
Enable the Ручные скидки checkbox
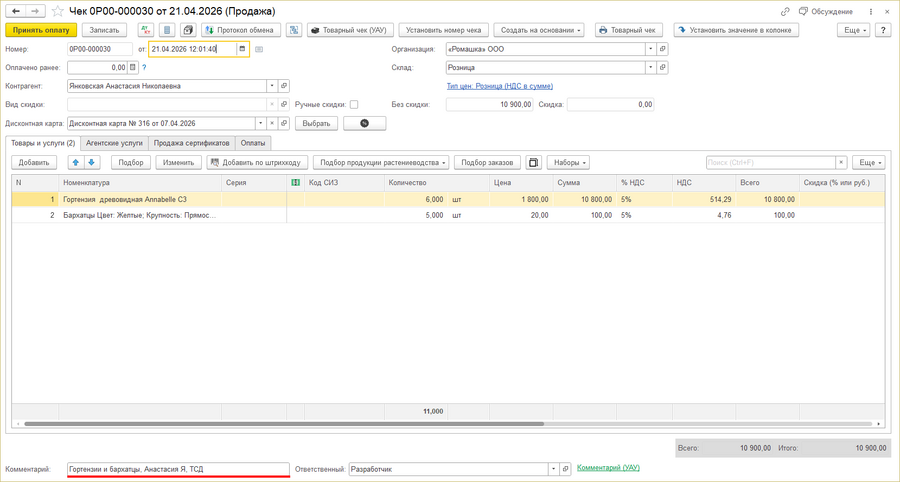[354, 105]
